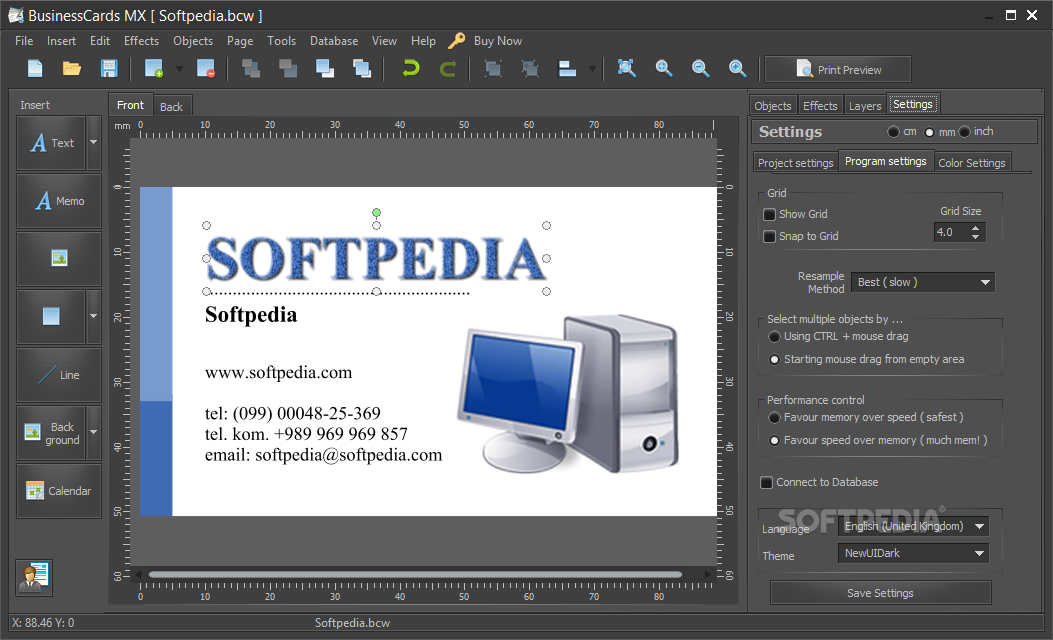Select Favour memory over speed option
Image resolution: width=1053 pixels, height=640 pixels.
tap(774, 418)
